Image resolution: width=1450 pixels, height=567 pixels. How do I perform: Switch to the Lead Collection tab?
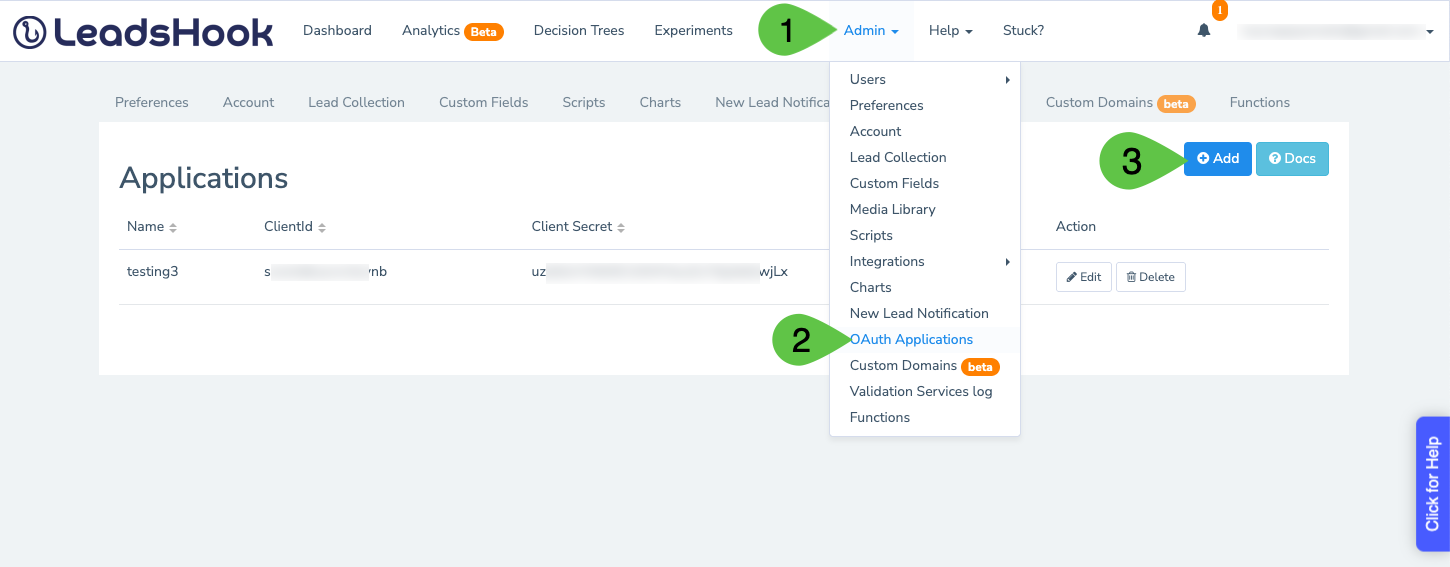[x=356, y=102]
